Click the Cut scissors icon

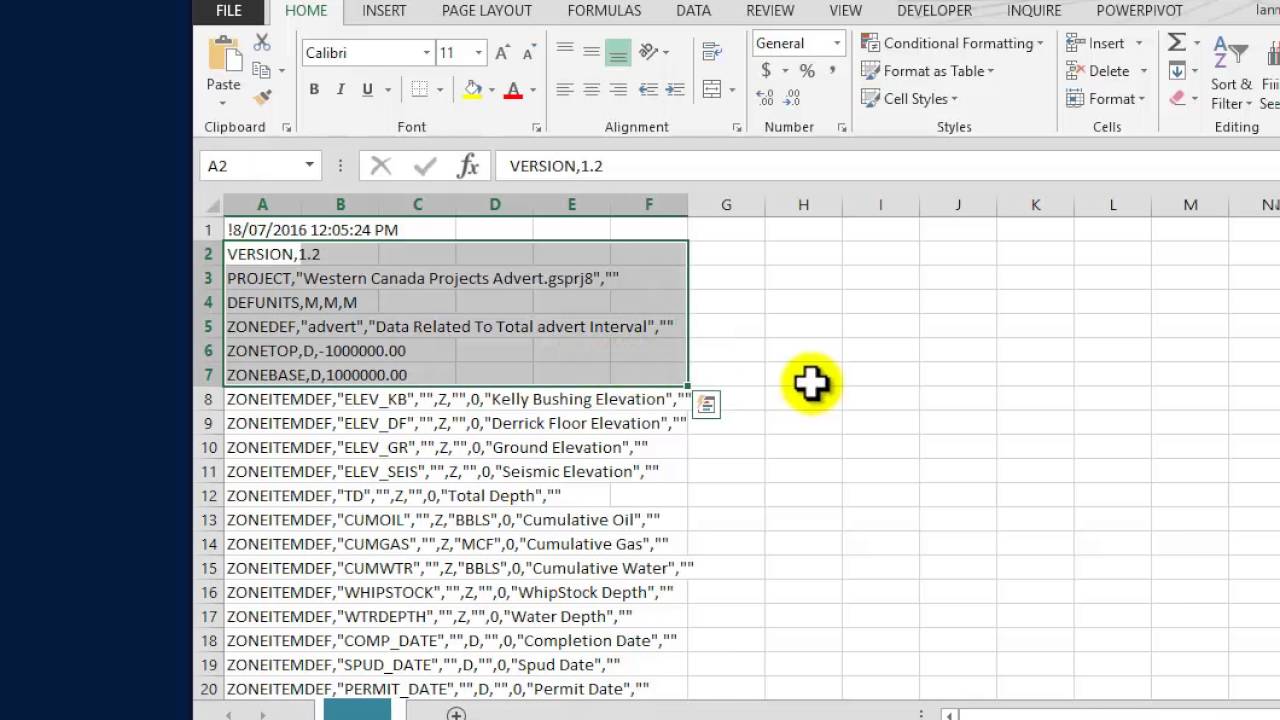(x=262, y=43)
